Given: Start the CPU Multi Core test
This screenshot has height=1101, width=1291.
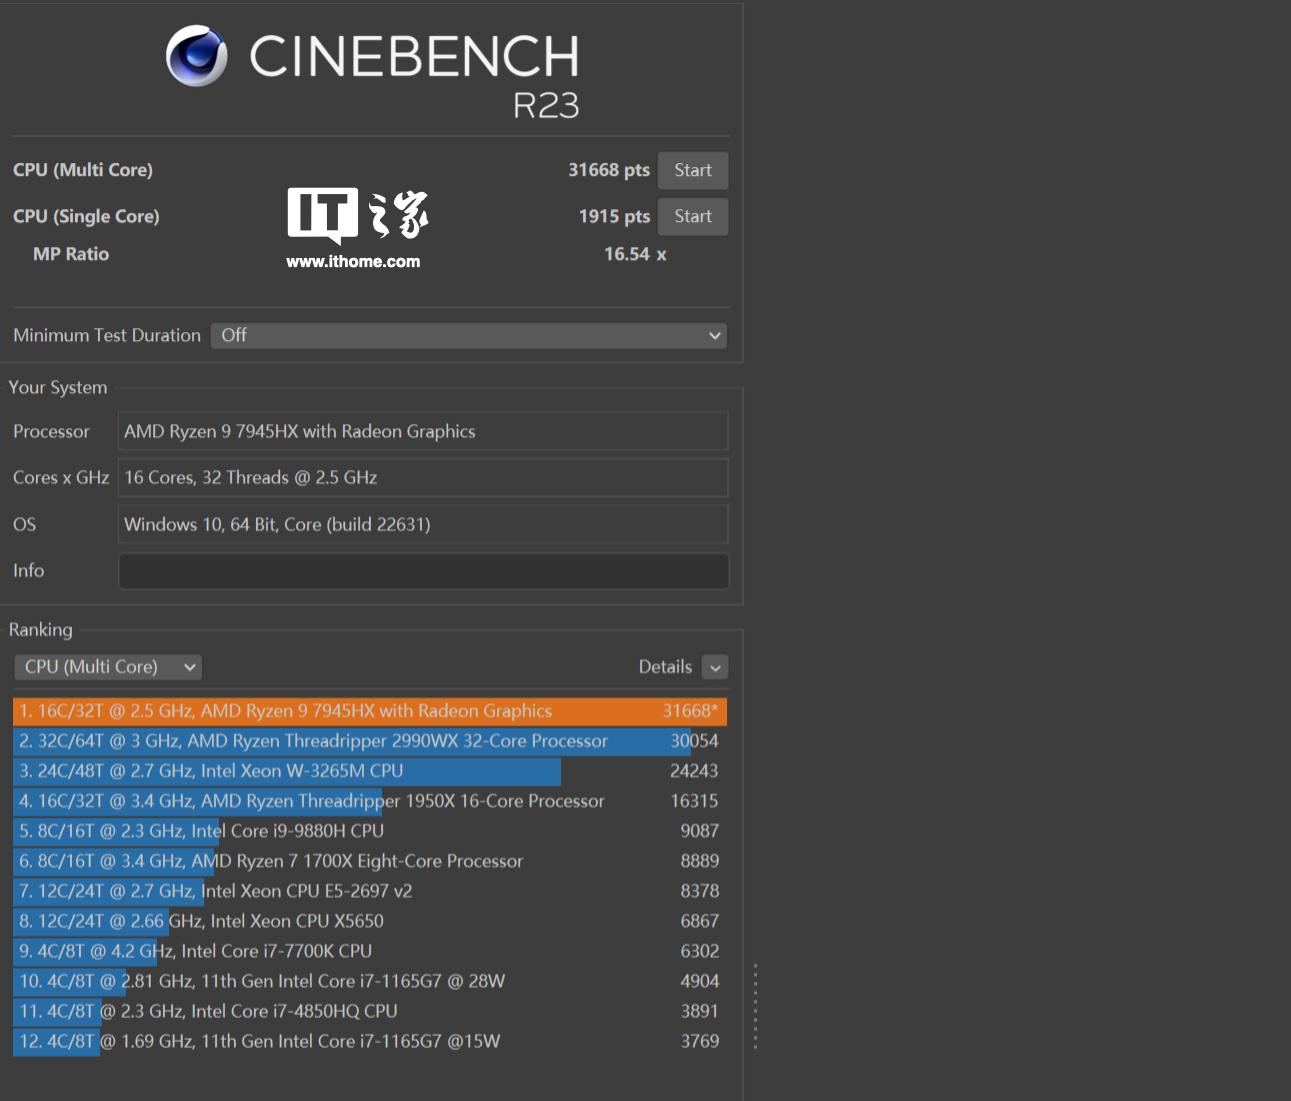Looking at the screenshot, I should click(x=692, y=170).
